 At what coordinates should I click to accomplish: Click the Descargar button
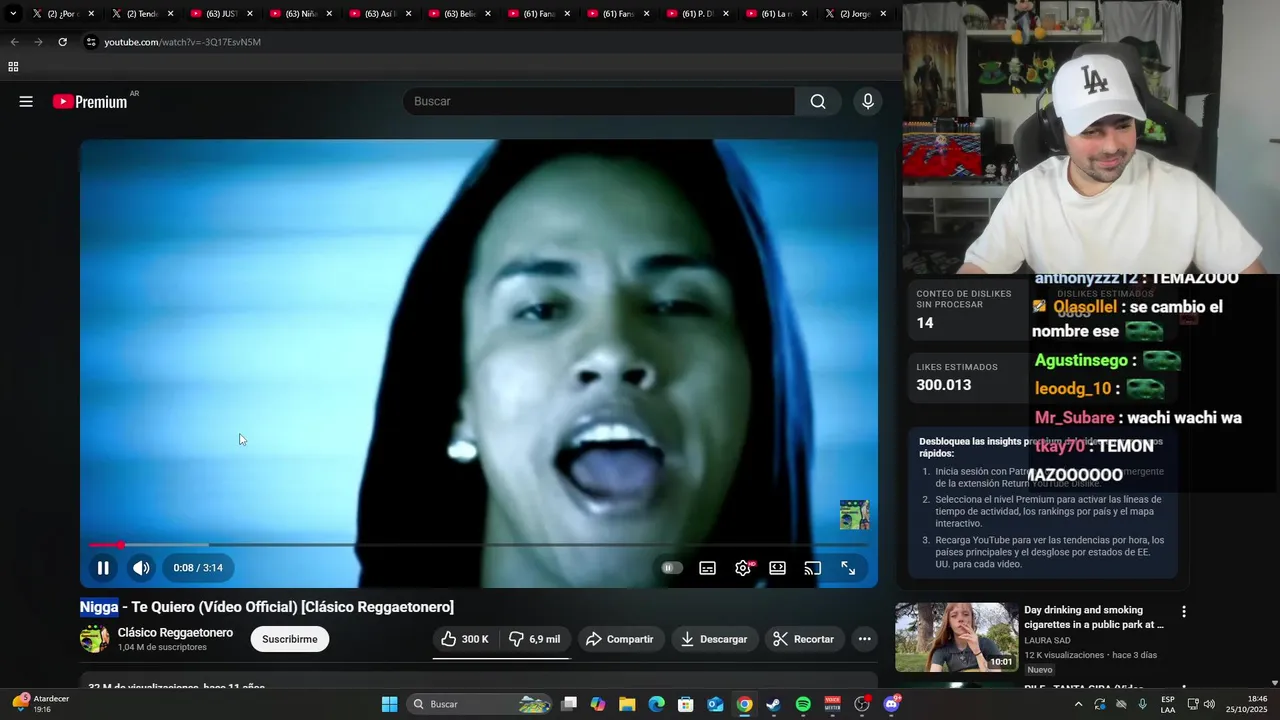(714, 639)
